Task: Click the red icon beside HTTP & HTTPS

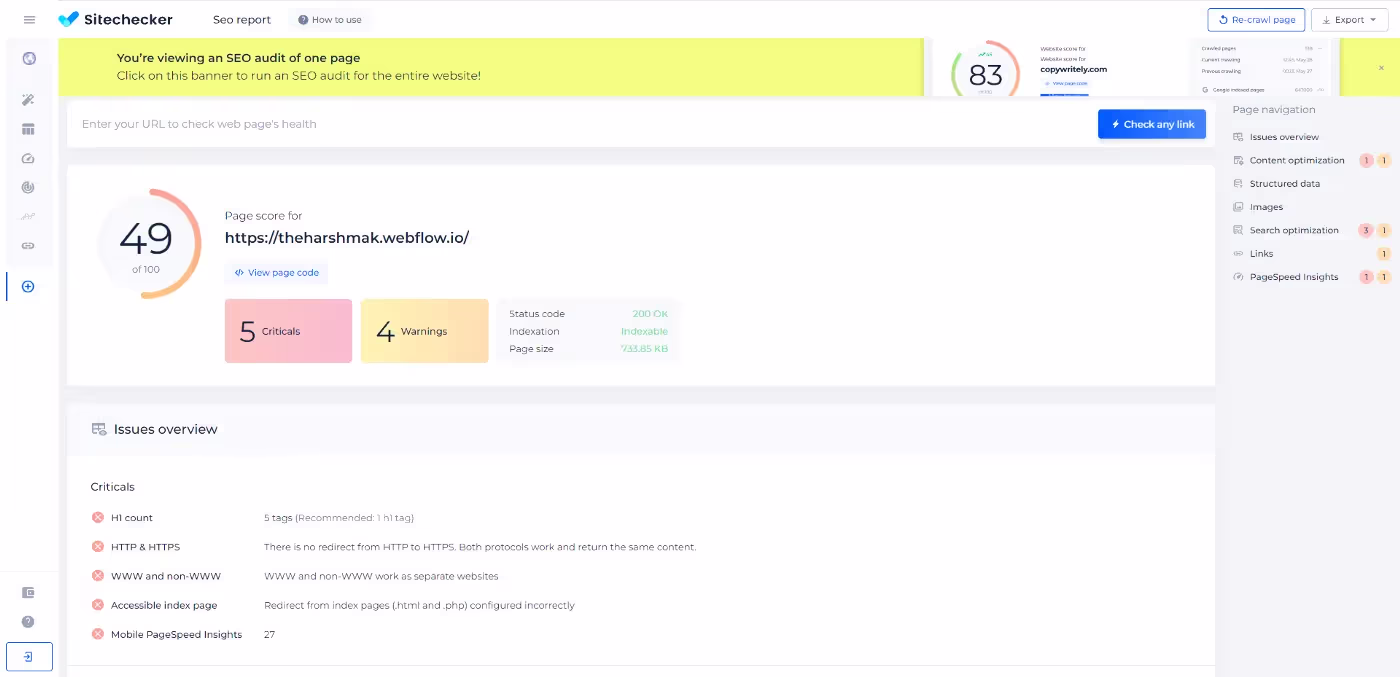Action: pyautogui.click(x=98, y=546)
